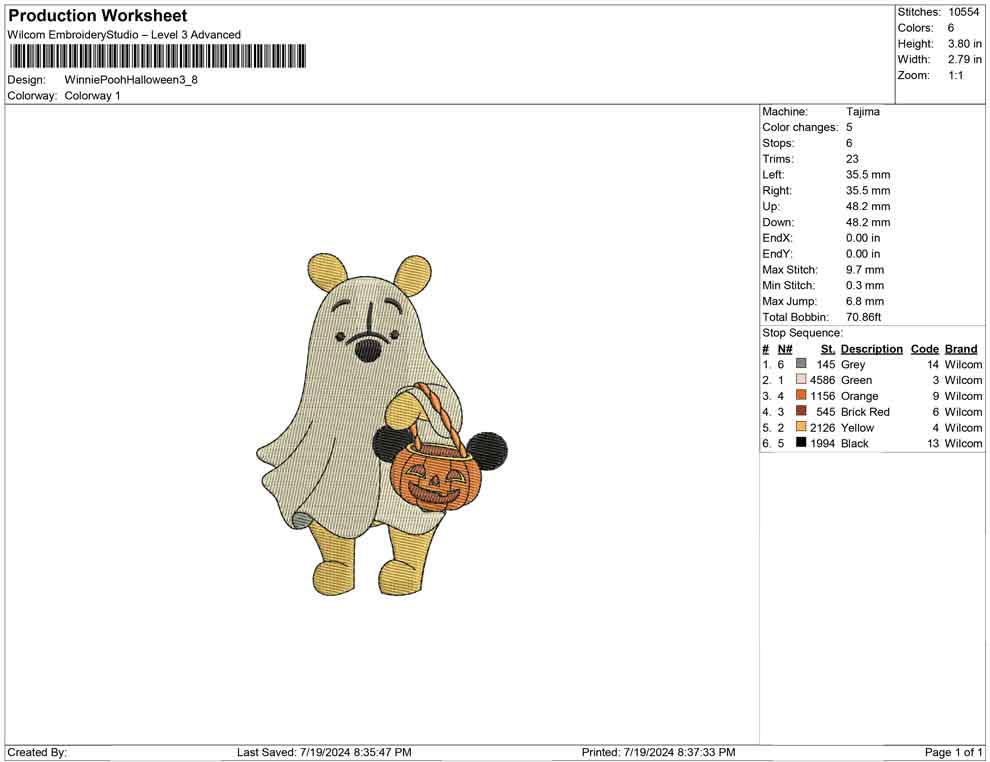Click the Brick Red thread color swatch
The height and width of the screenshot is (762, 990).
click(x=801, y=411)
